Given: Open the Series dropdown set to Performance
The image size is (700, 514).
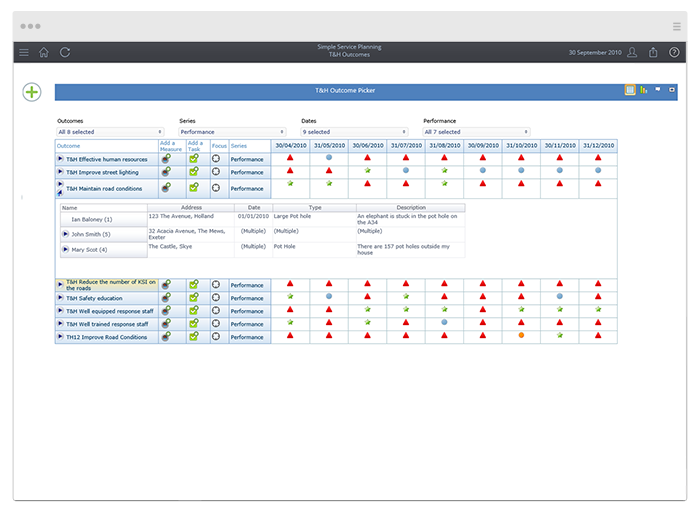Looking at the screenshot, I should [x=232, y=132].
